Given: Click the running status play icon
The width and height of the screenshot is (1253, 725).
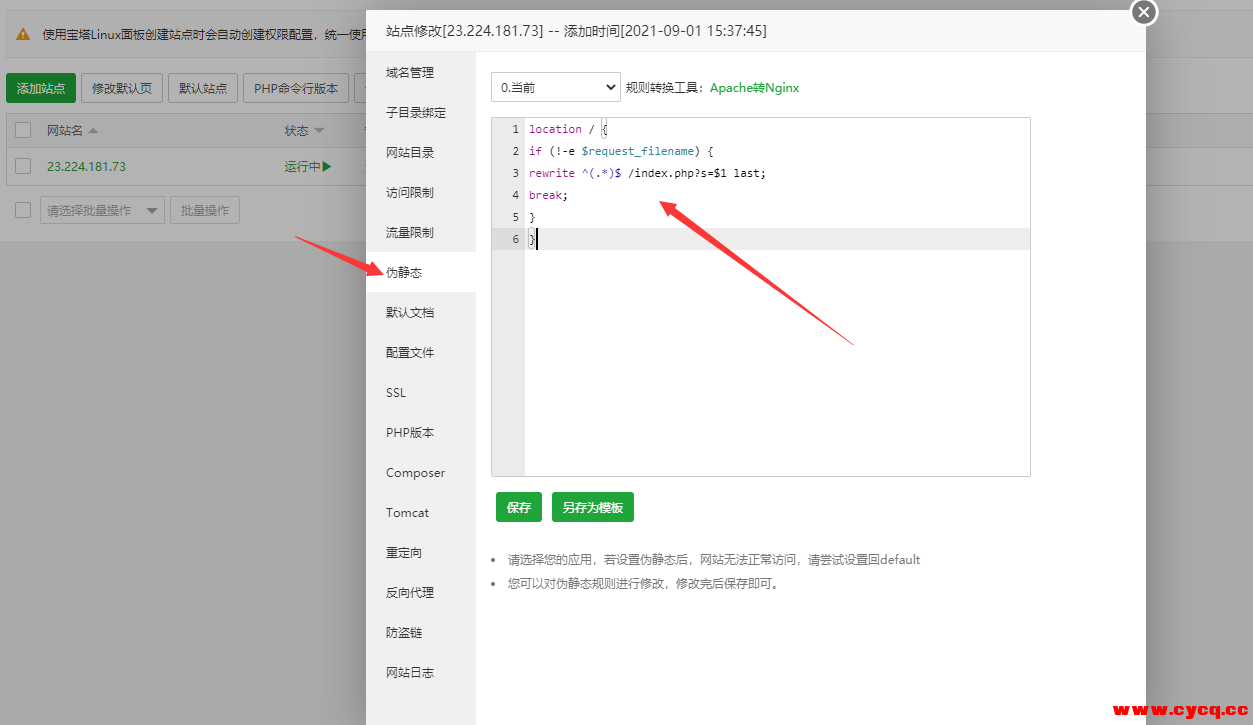Looking at the screenshot, I should pyautogui.click(x=327, y=167).
